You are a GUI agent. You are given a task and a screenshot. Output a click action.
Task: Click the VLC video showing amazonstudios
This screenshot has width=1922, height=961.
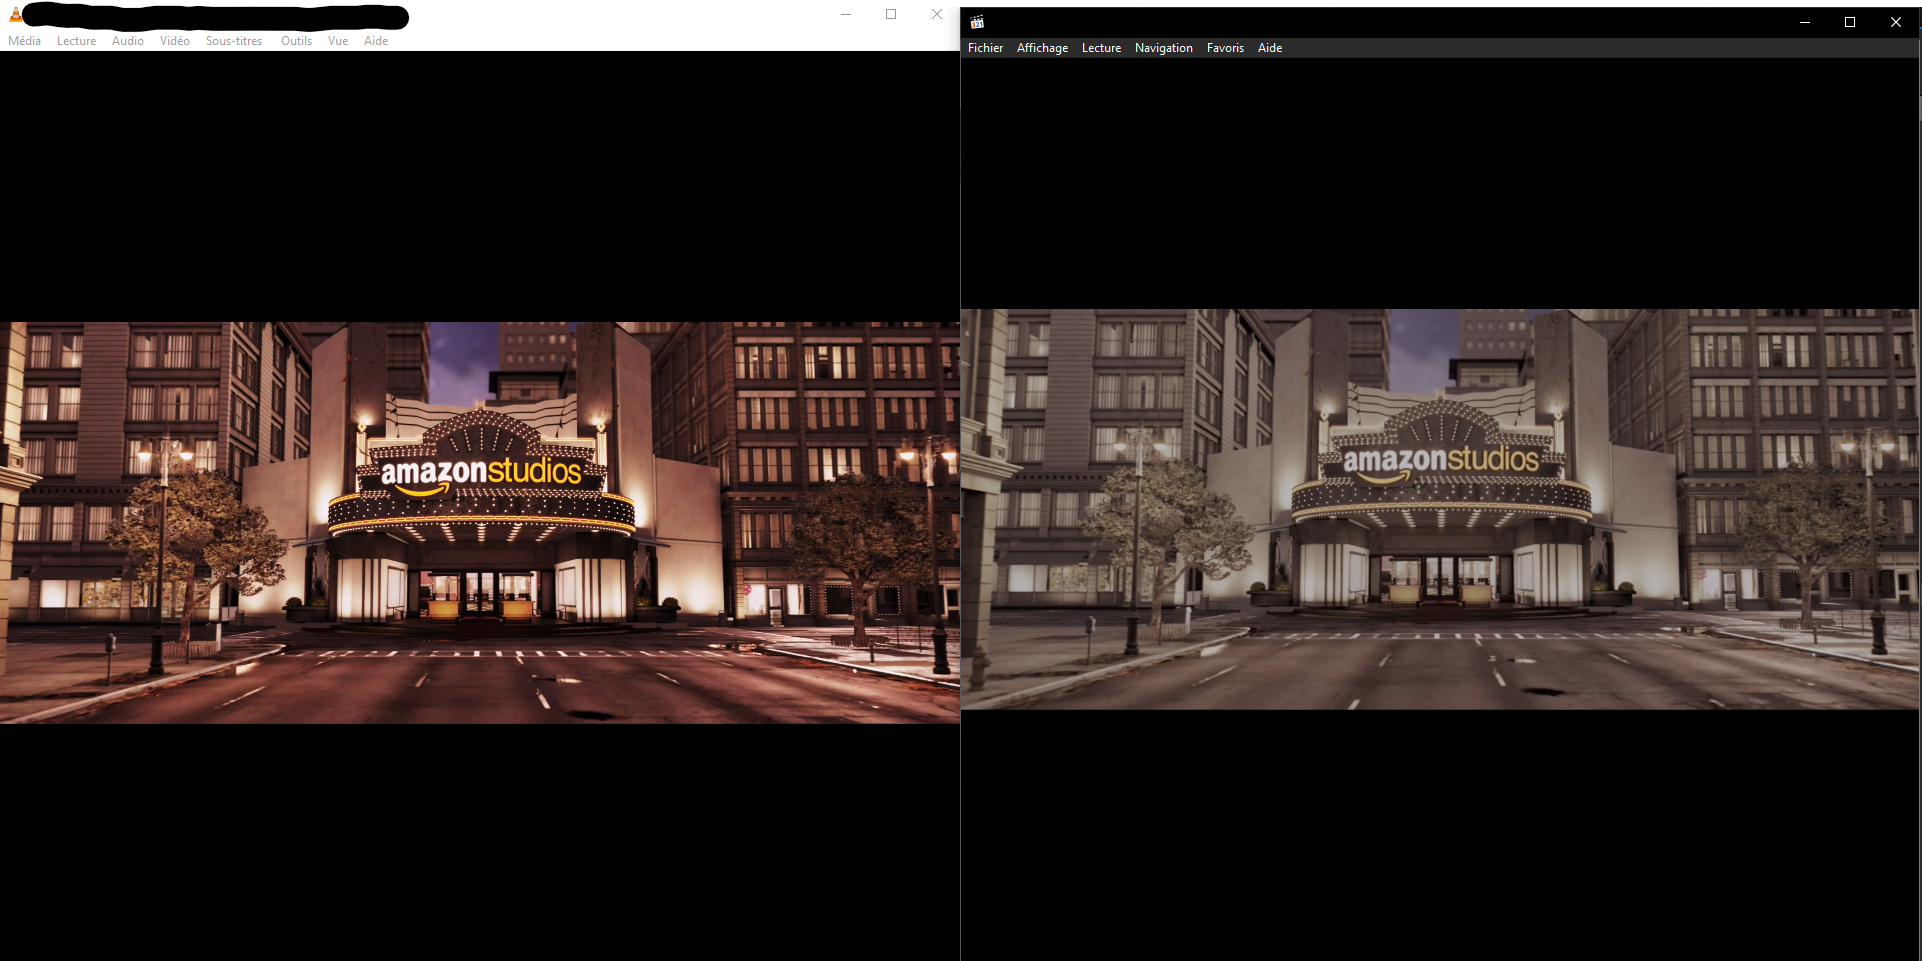tap(480, 522)
